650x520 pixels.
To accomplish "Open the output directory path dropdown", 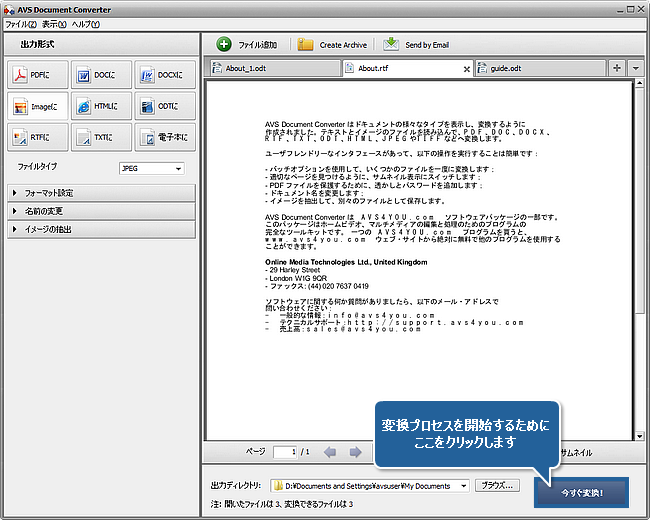I will (464, 486).
